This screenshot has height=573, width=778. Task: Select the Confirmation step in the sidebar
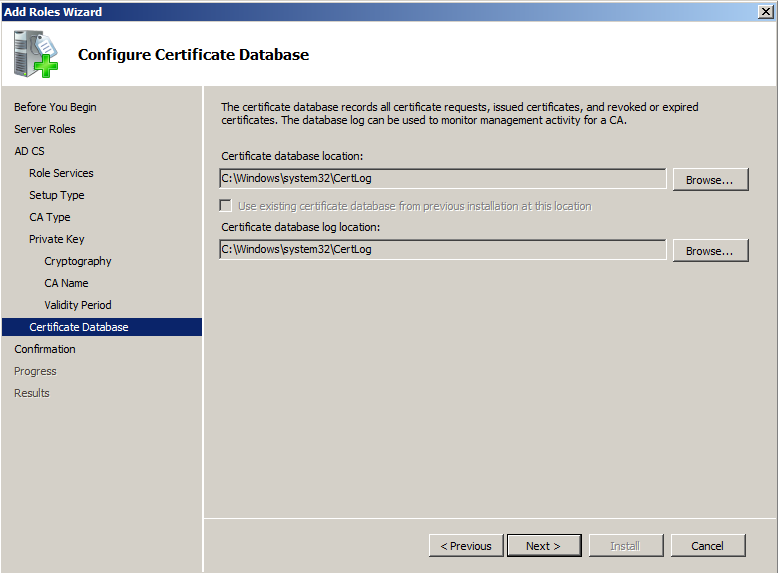tap(45, 349)
